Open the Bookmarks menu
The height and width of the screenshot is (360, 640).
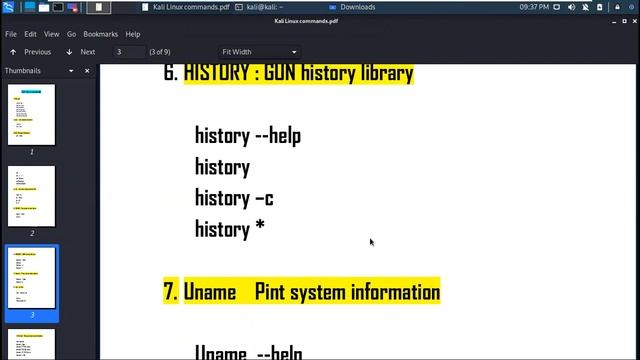[x=100, y=34]
